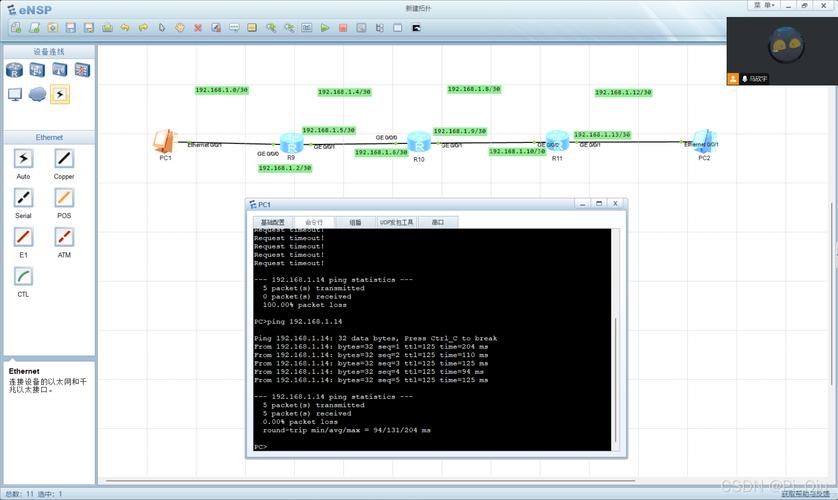Open the UDP发包工具 tab

(x=396, y=222)
